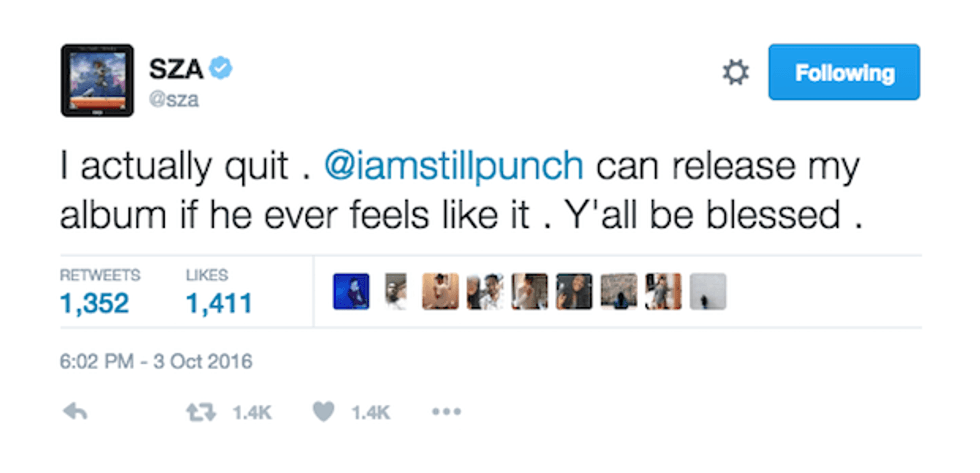This screenshot has width=980, height=473.
Task: Like the tweet with the heart icon
Action: (324, 412)
